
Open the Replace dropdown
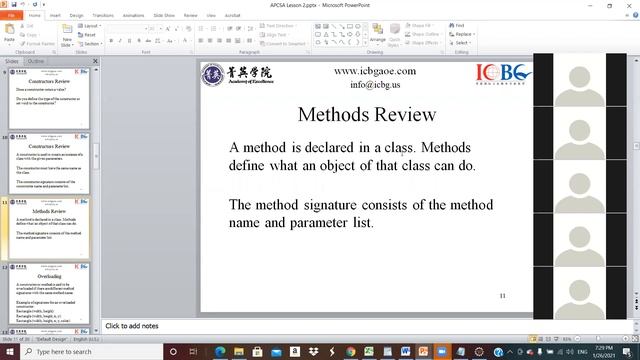[462, 34]
